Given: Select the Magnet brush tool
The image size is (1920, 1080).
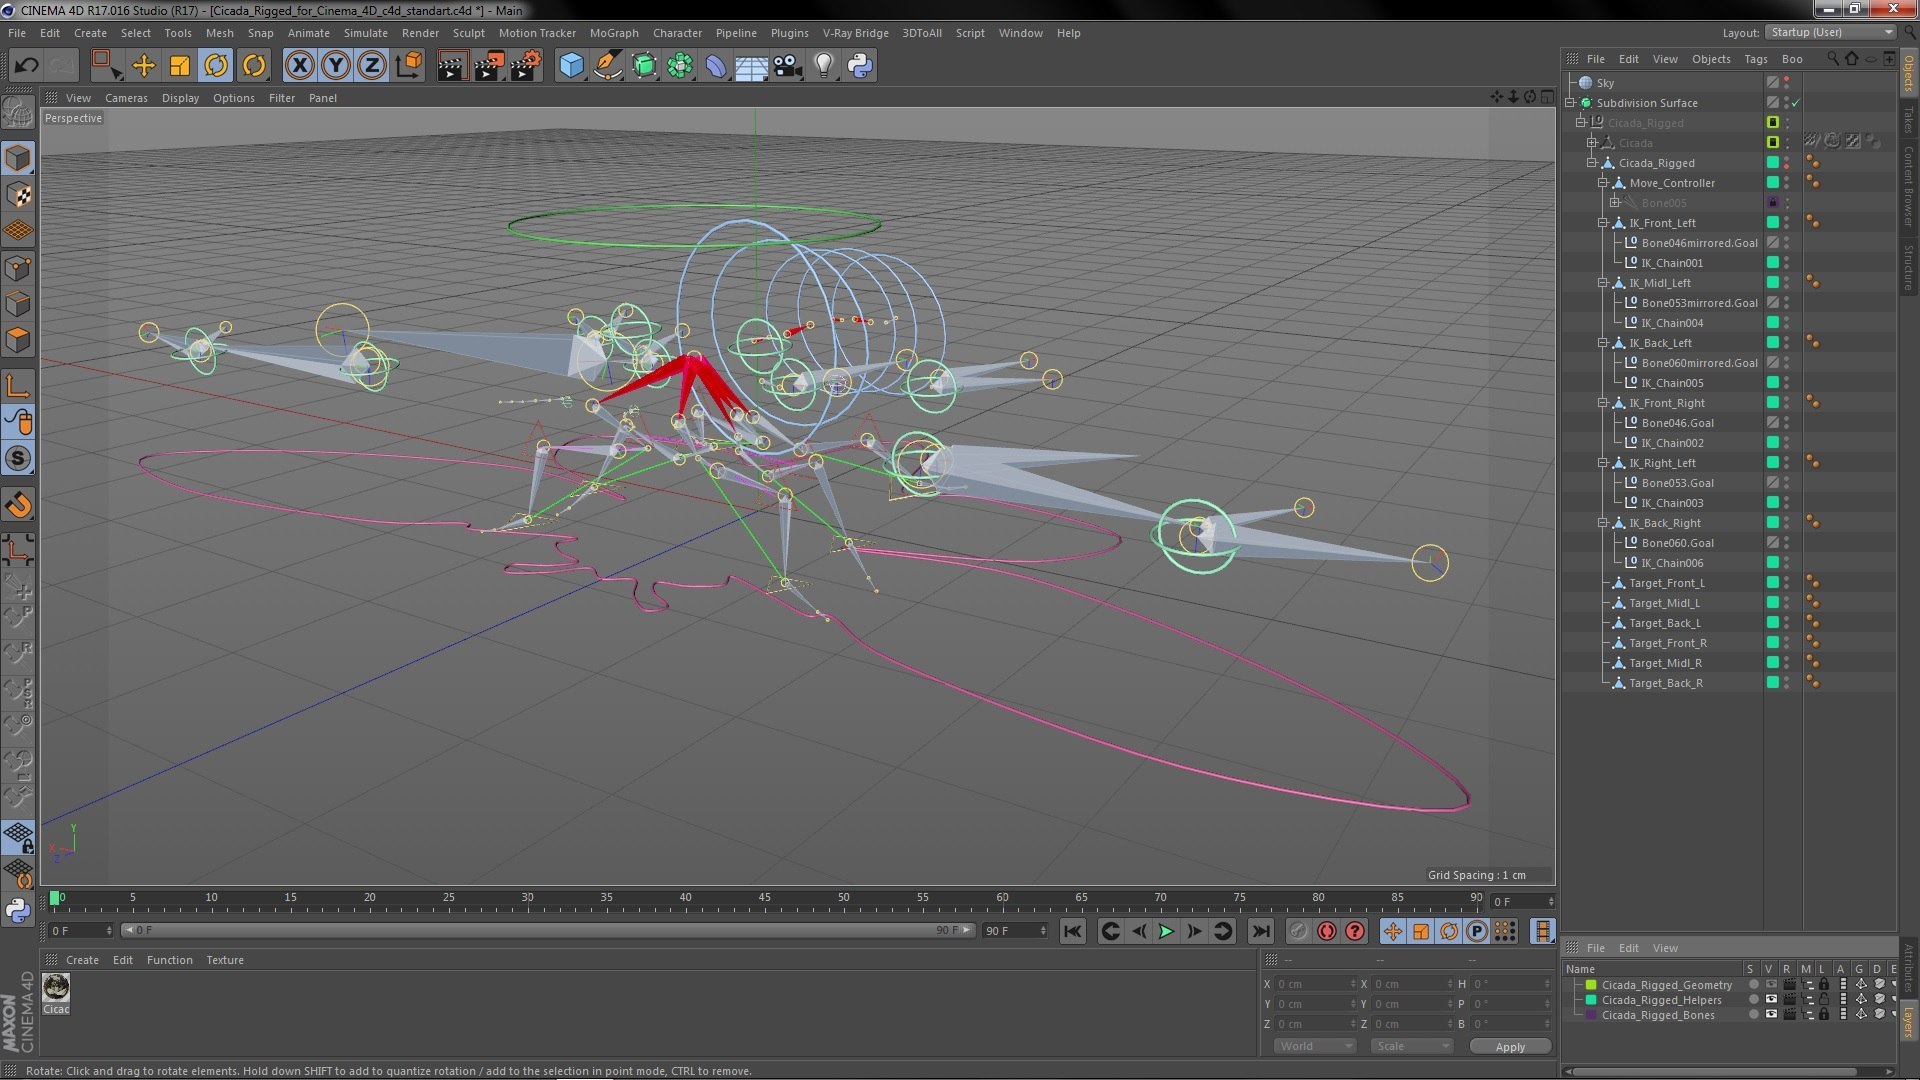Looking at the screenshot, I should (18, 505).
